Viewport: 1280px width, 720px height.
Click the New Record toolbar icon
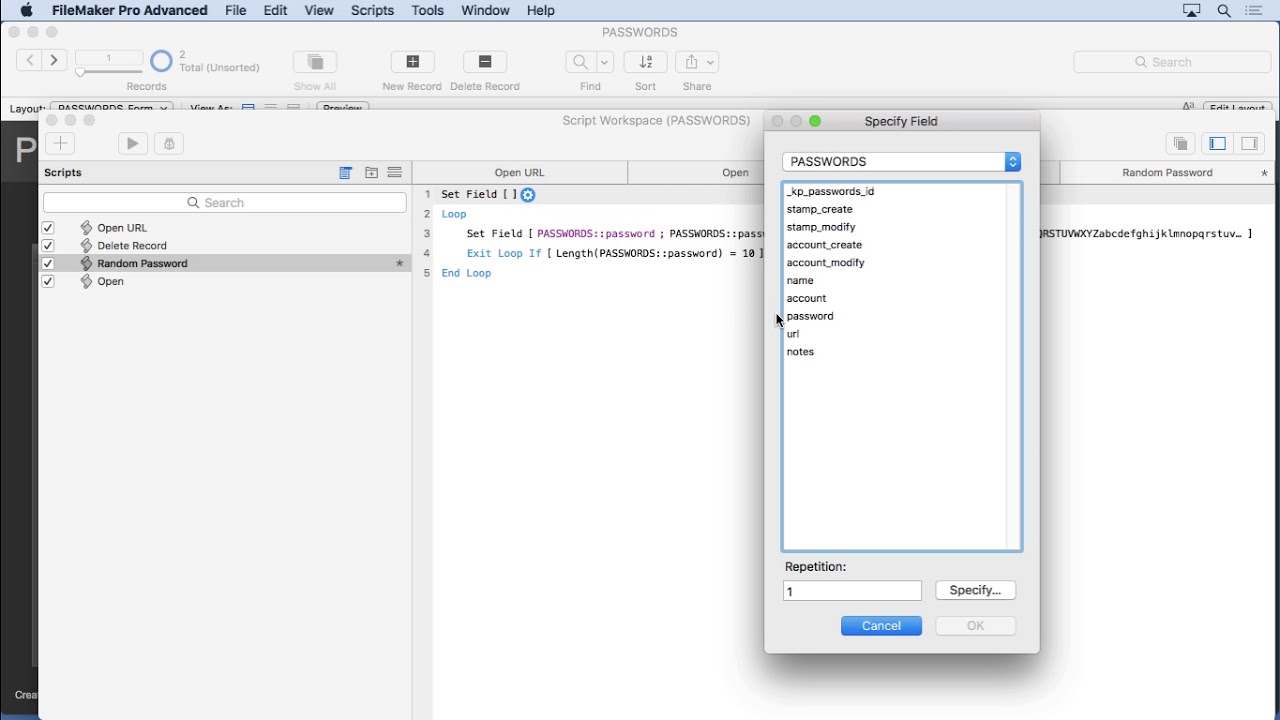[x=412, y=62]
